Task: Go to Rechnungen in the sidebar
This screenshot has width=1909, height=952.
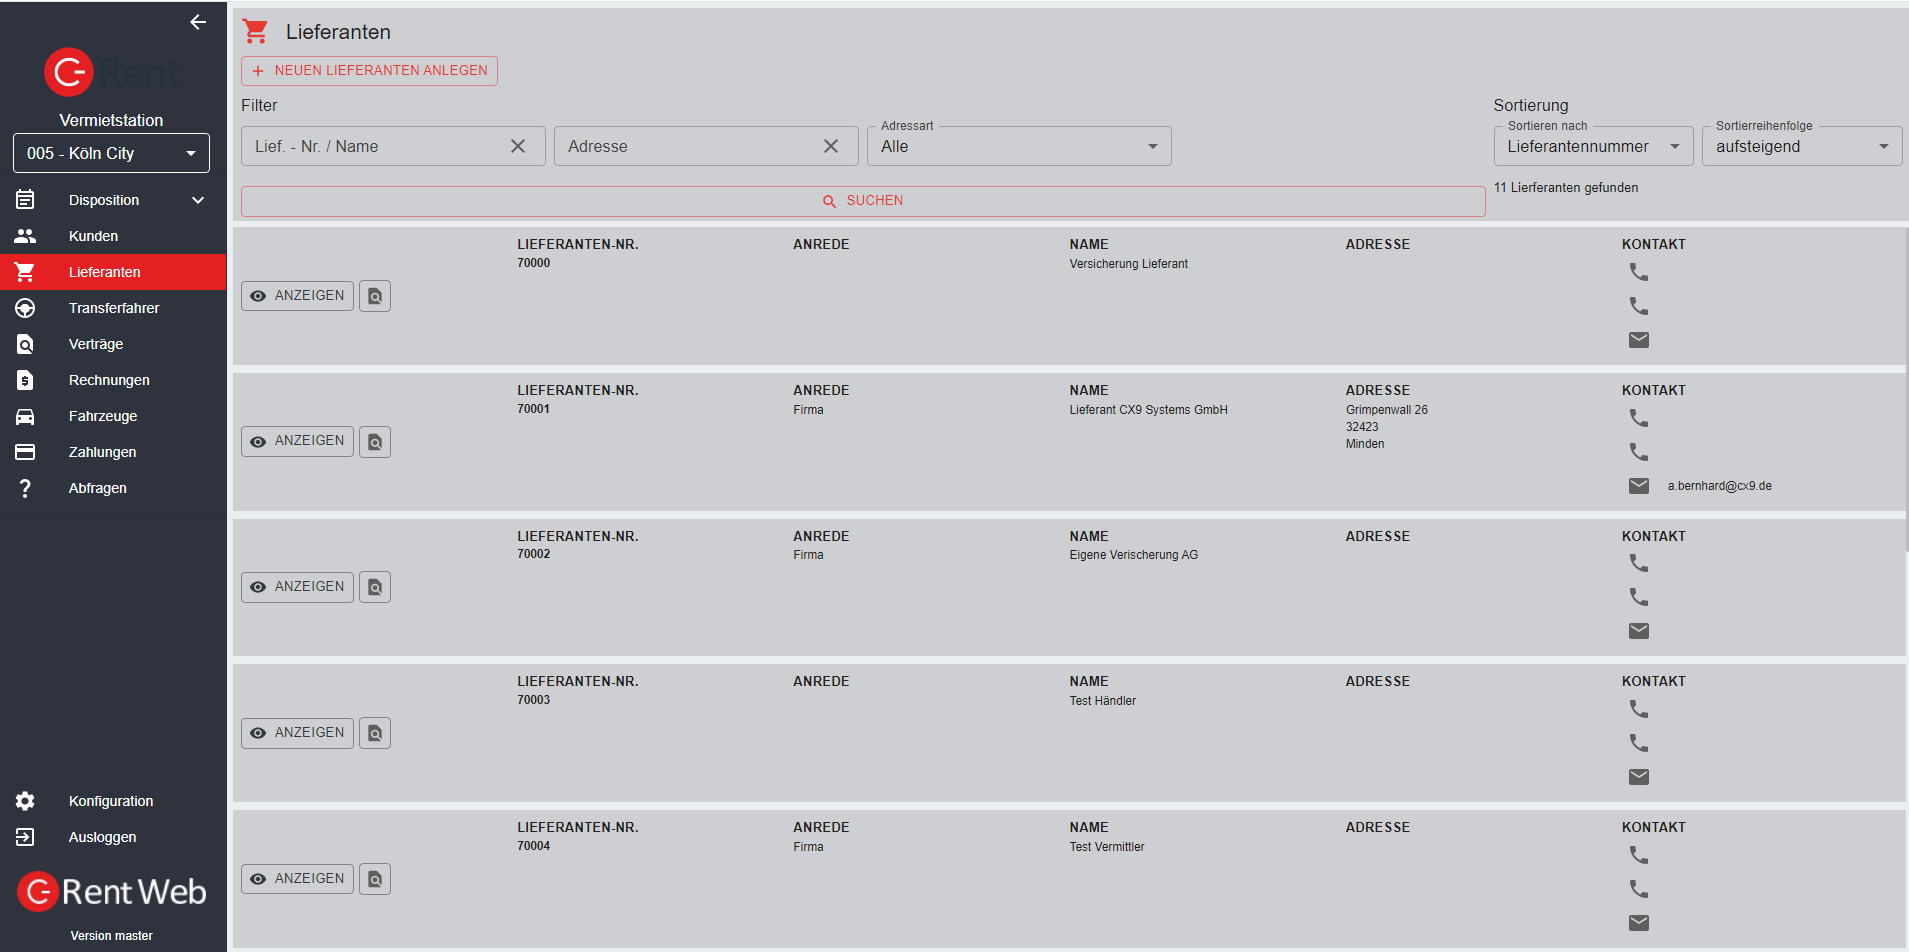Action: click(109, 380)
